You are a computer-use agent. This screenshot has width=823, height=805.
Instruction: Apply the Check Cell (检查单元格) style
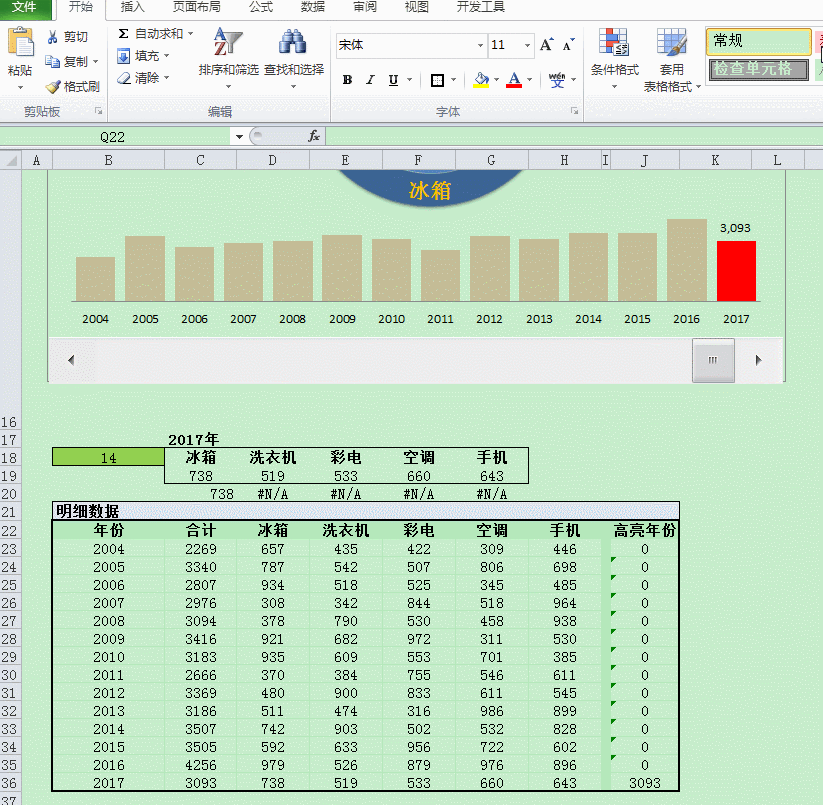click(x=758, y=69)
